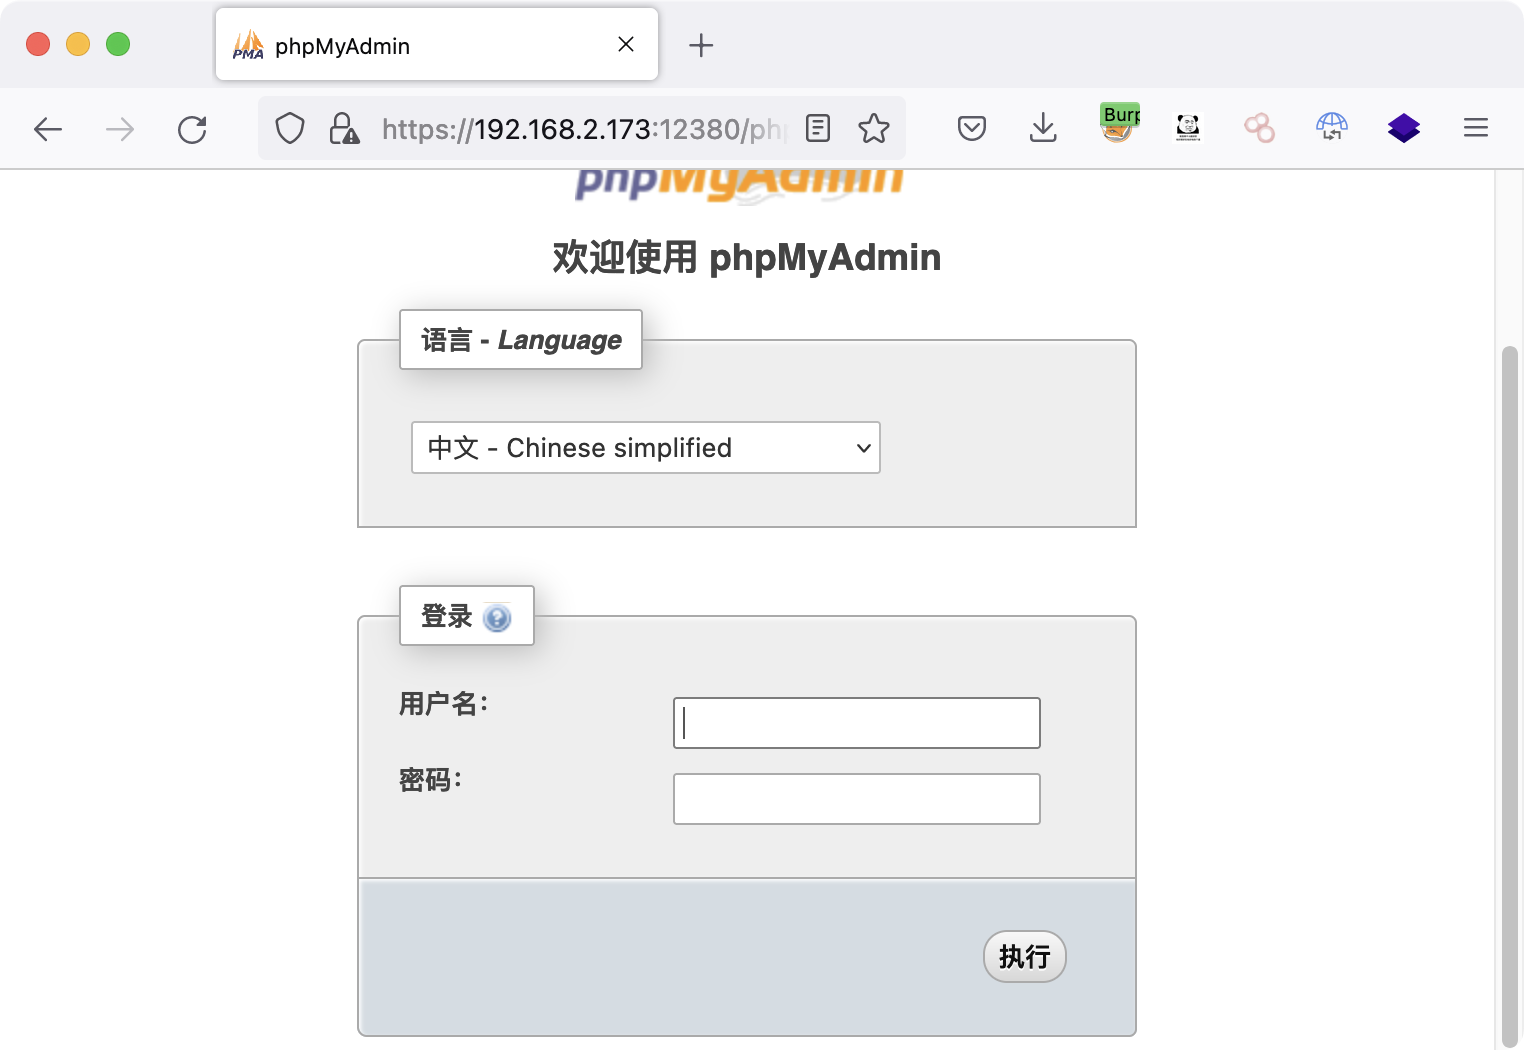The image size is (1524, 1050).
Task: Click into the 密码 password field
Action: click(856, 799)
